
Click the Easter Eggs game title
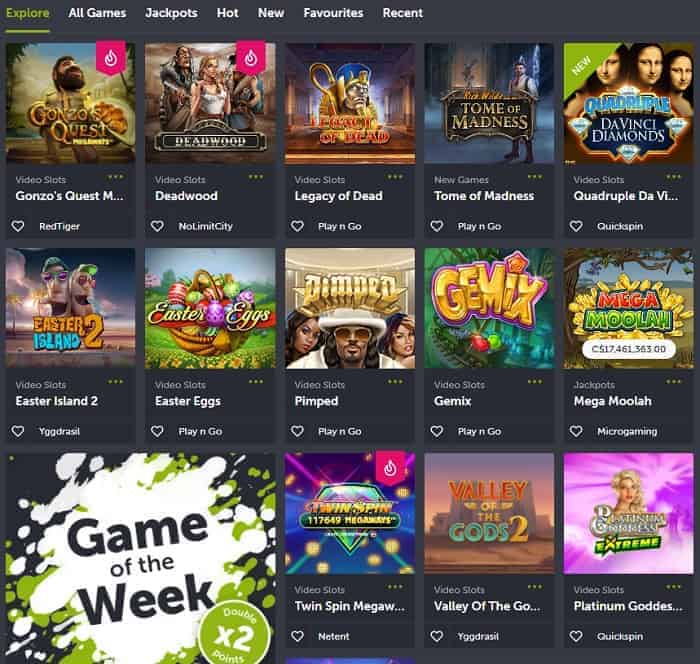tap(188, 401)
